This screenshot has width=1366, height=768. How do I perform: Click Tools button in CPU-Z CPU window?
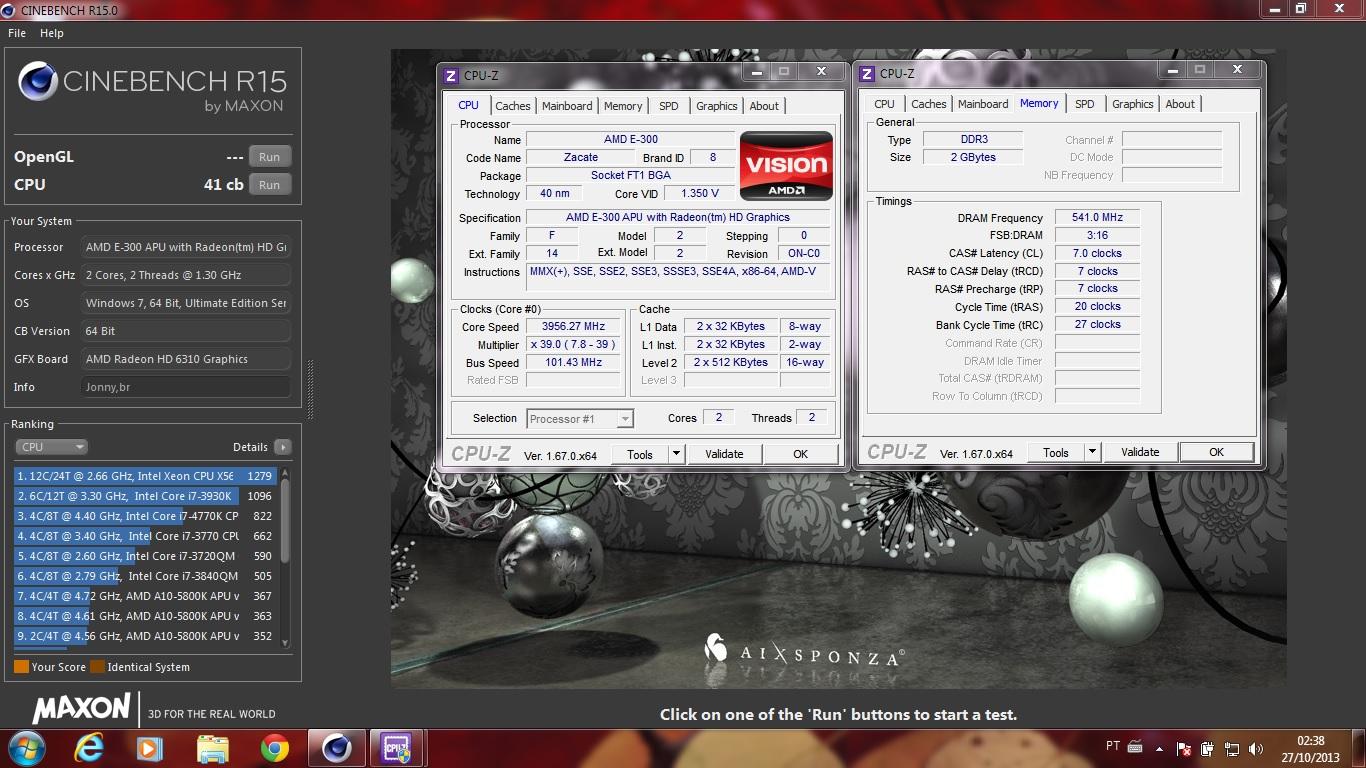tap(640, 454)
